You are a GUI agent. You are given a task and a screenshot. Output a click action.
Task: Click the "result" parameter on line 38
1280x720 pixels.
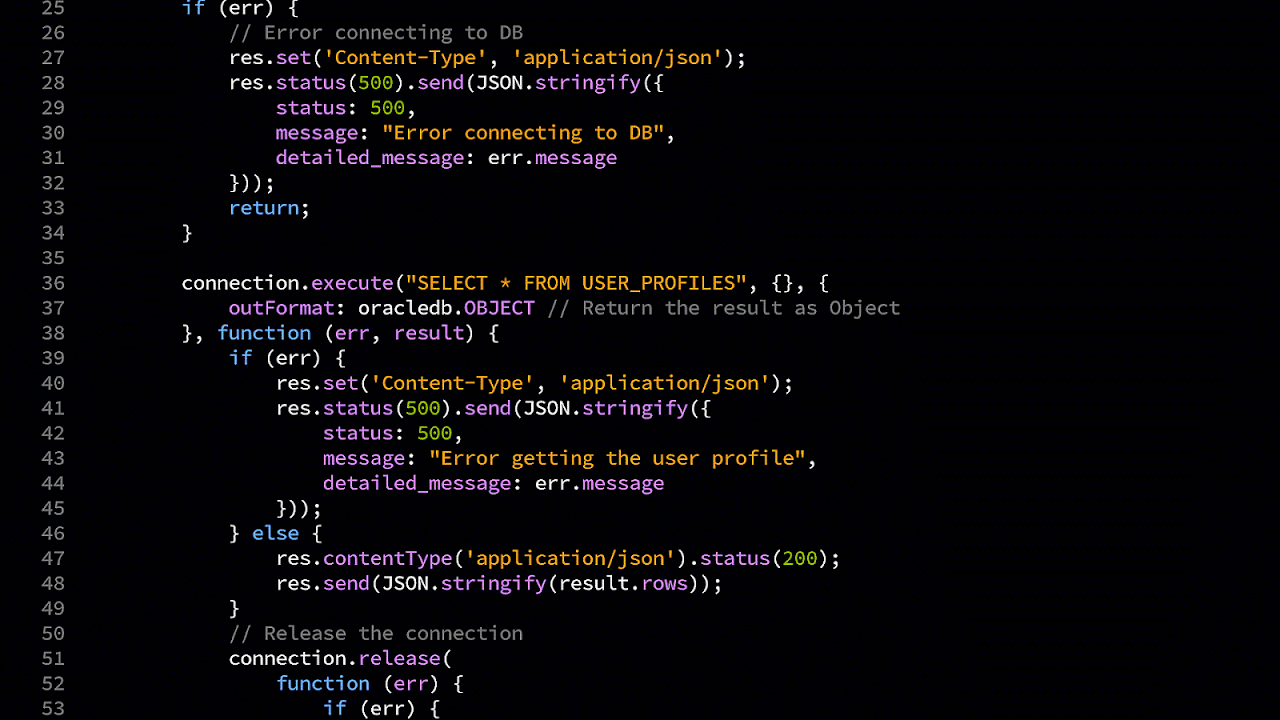pos(429,333)
